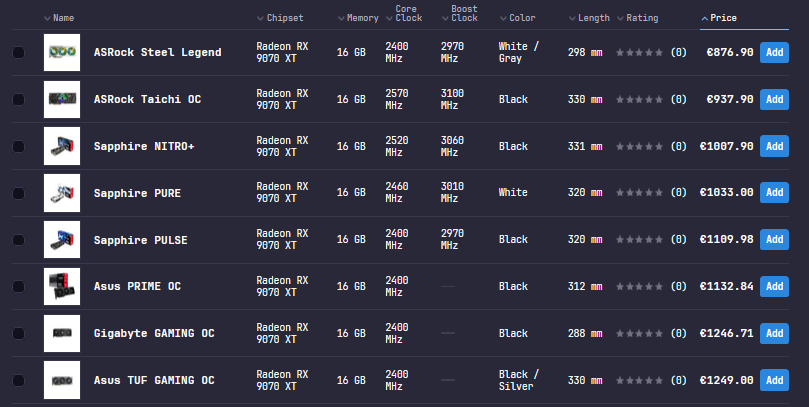
Task: Add the Sapphire PULSE at €1109.98
Action: click(x=774, y=239)
